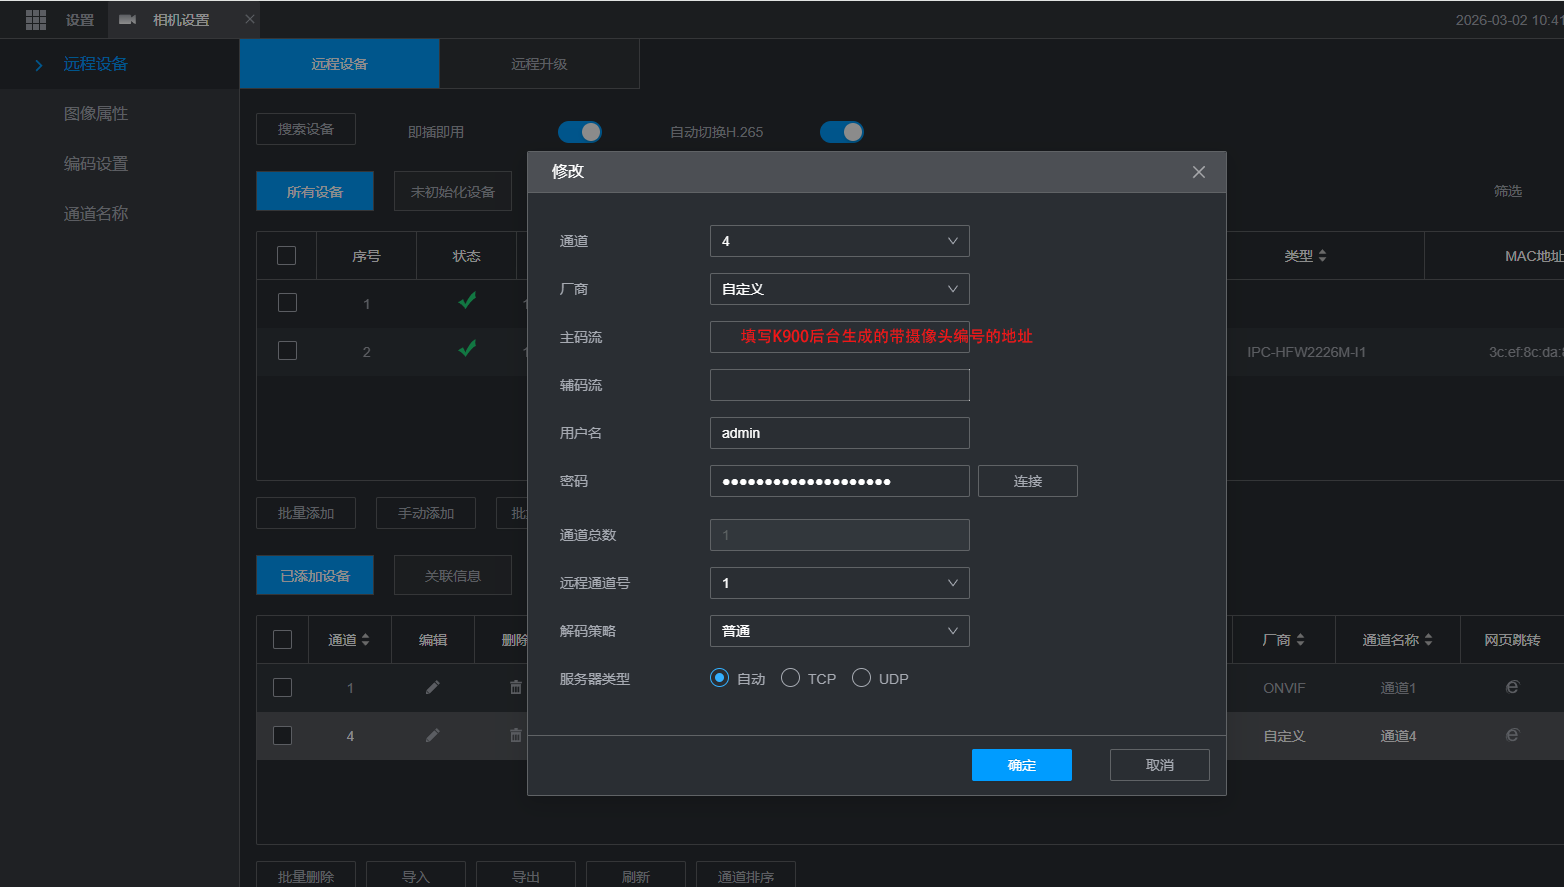Screen dimensions: 1564x887
Task: Expand the 通道 dropdown showing 4
Action: pyautogui.click(x=839, y=241)
